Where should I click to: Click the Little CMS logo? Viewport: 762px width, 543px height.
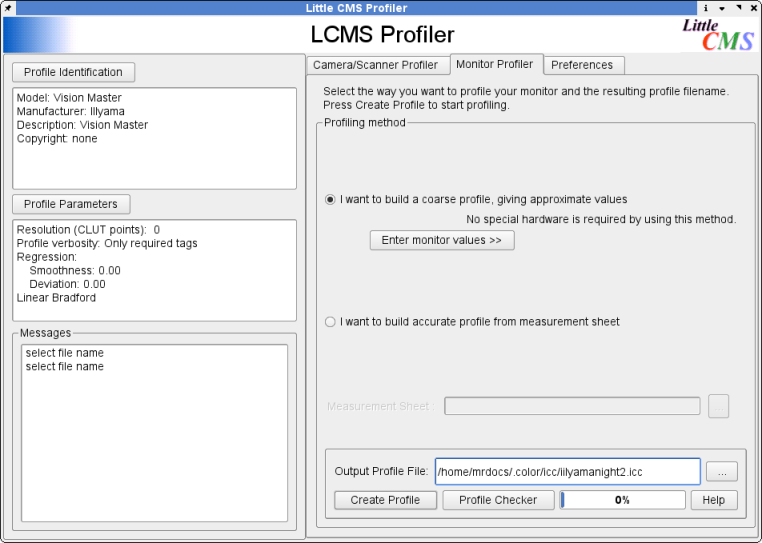pyautogui.click(x=717, y=35)
